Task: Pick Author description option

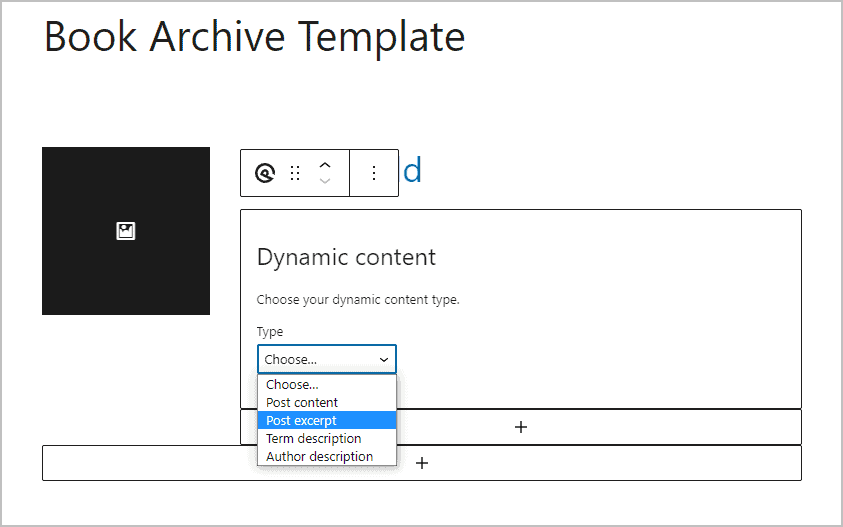Action: pyautogui.click(x=327, y=457)
